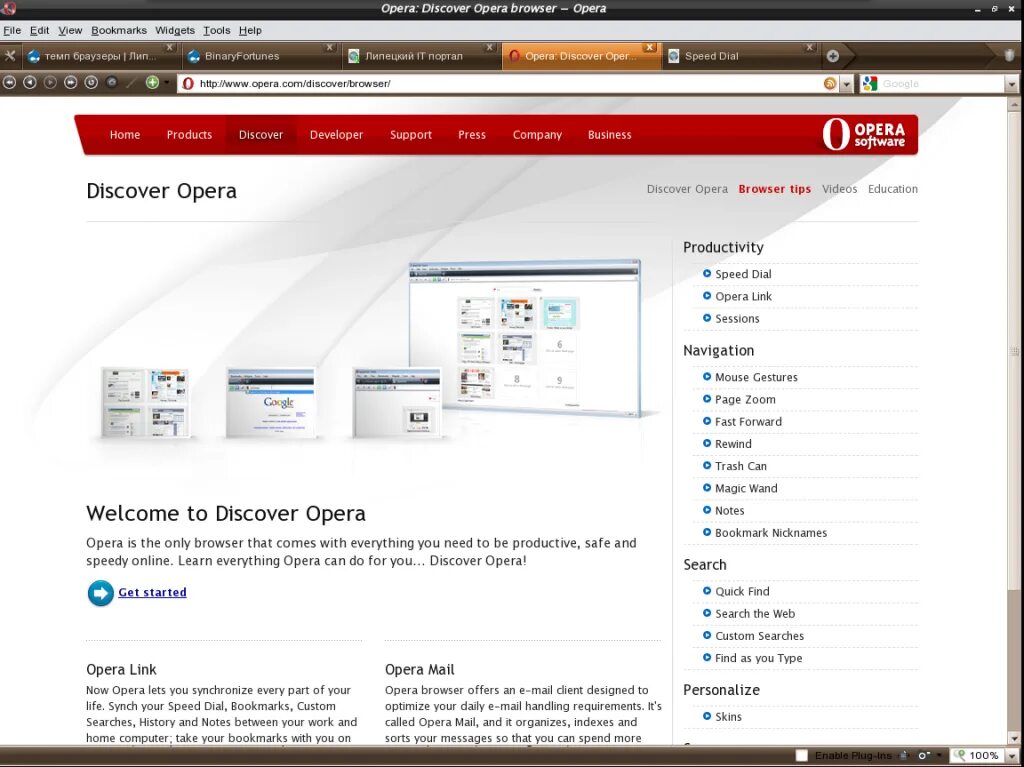Open Quick Find link under Search
The width and height of the screenshot is (1024, 767).
pos(742,591)
